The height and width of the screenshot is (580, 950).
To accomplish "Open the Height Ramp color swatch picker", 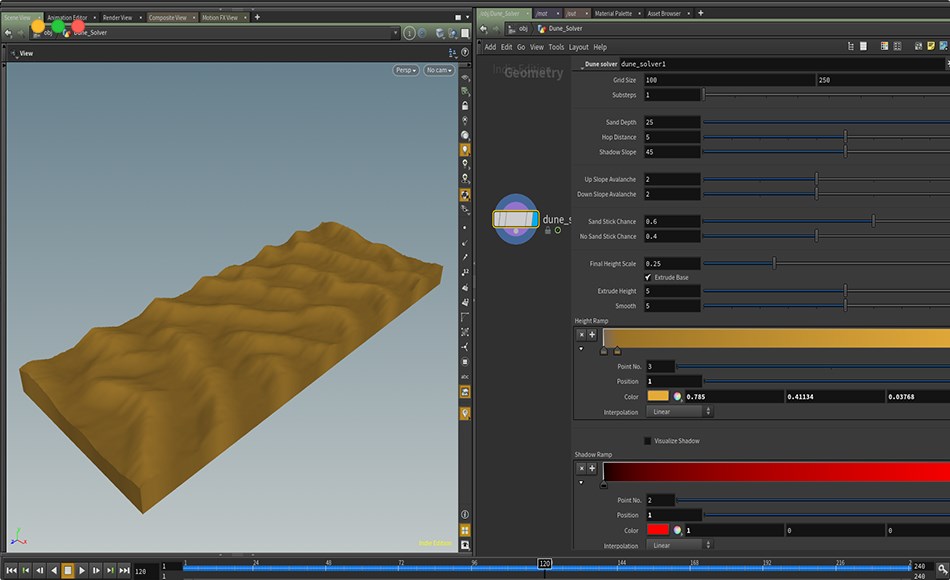I will coord(657,396).
